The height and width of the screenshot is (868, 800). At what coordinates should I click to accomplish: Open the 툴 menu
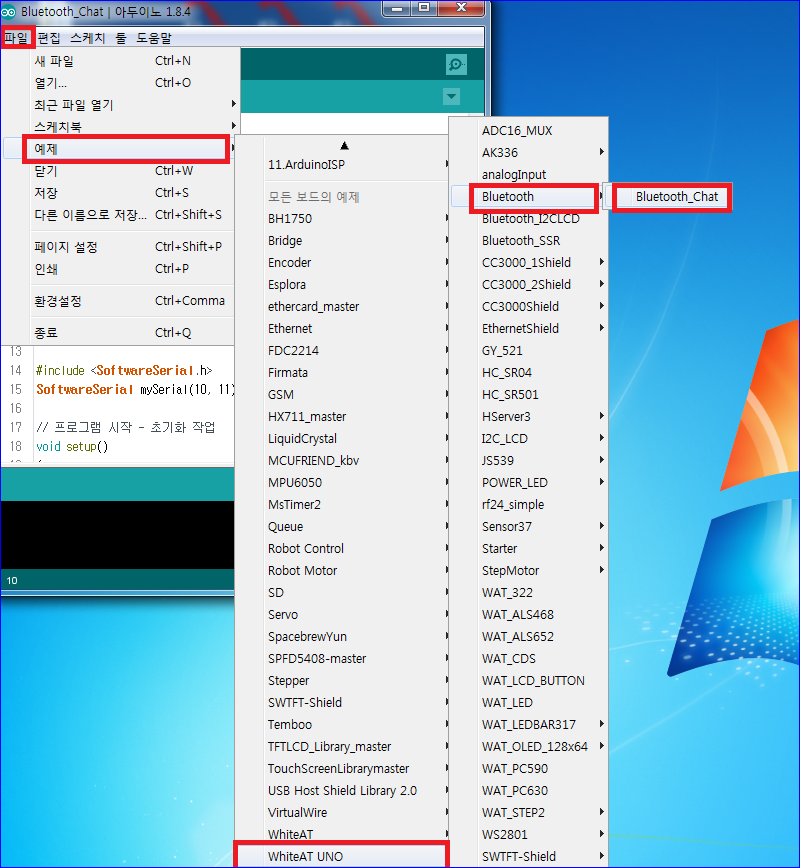pyautogui.click(x=121, y=38)
